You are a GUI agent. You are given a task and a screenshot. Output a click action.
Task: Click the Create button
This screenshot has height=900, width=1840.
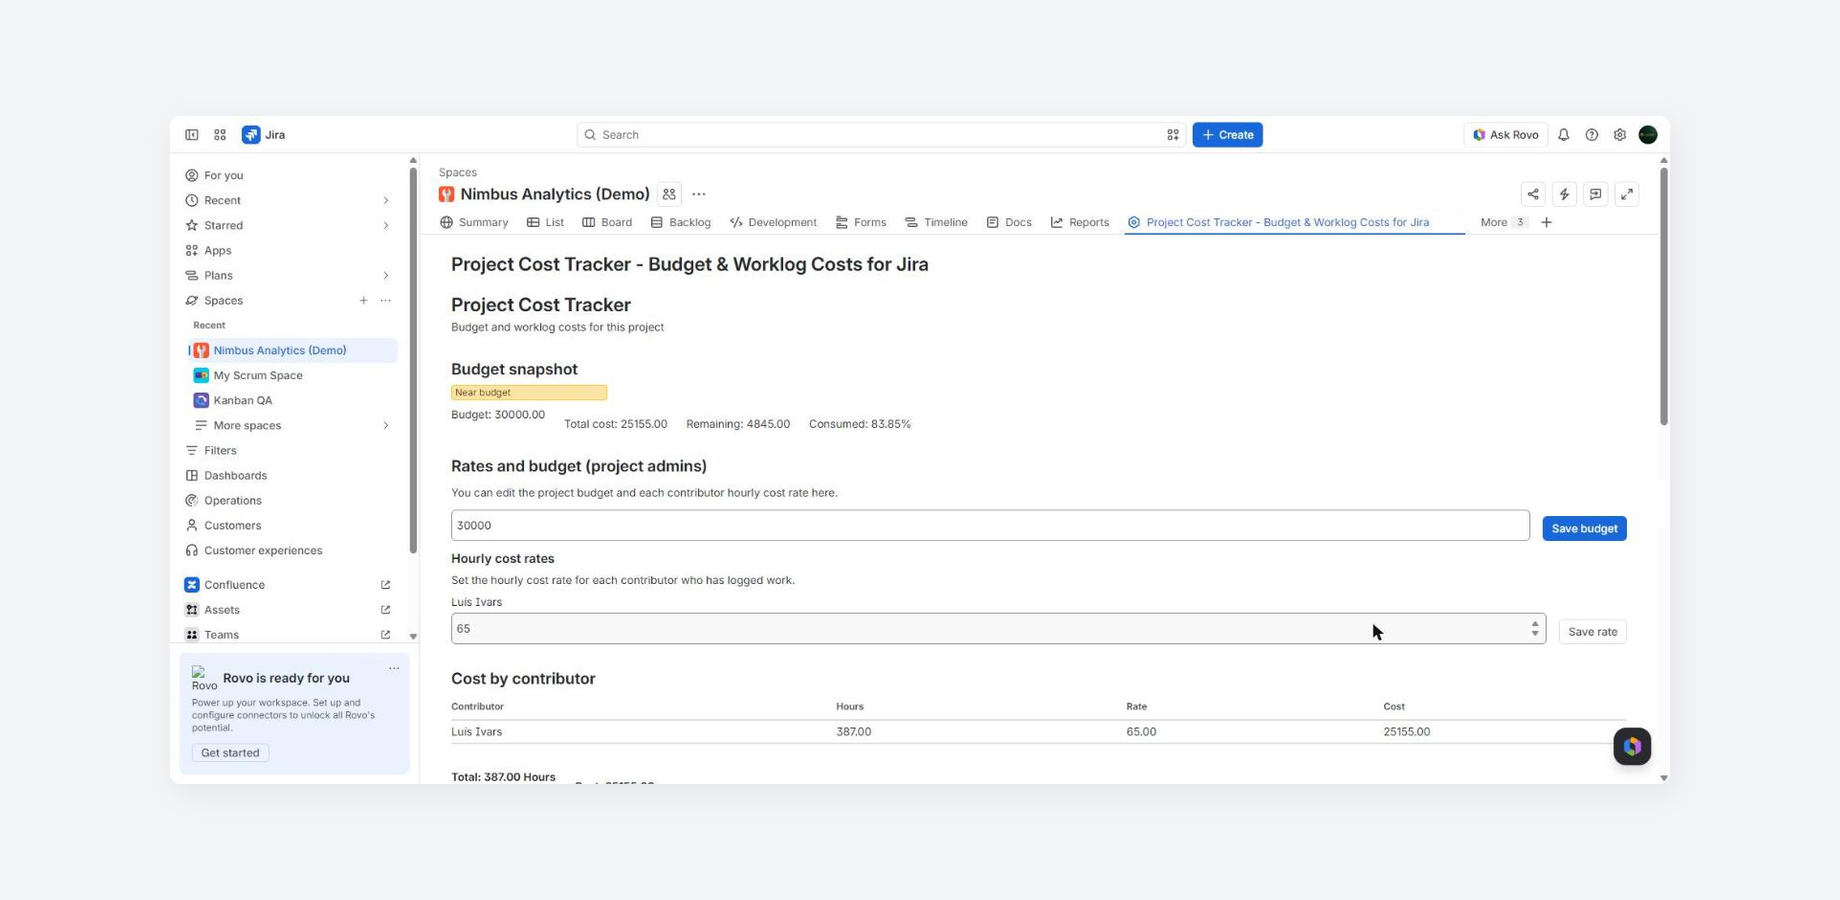(1227, 135)
